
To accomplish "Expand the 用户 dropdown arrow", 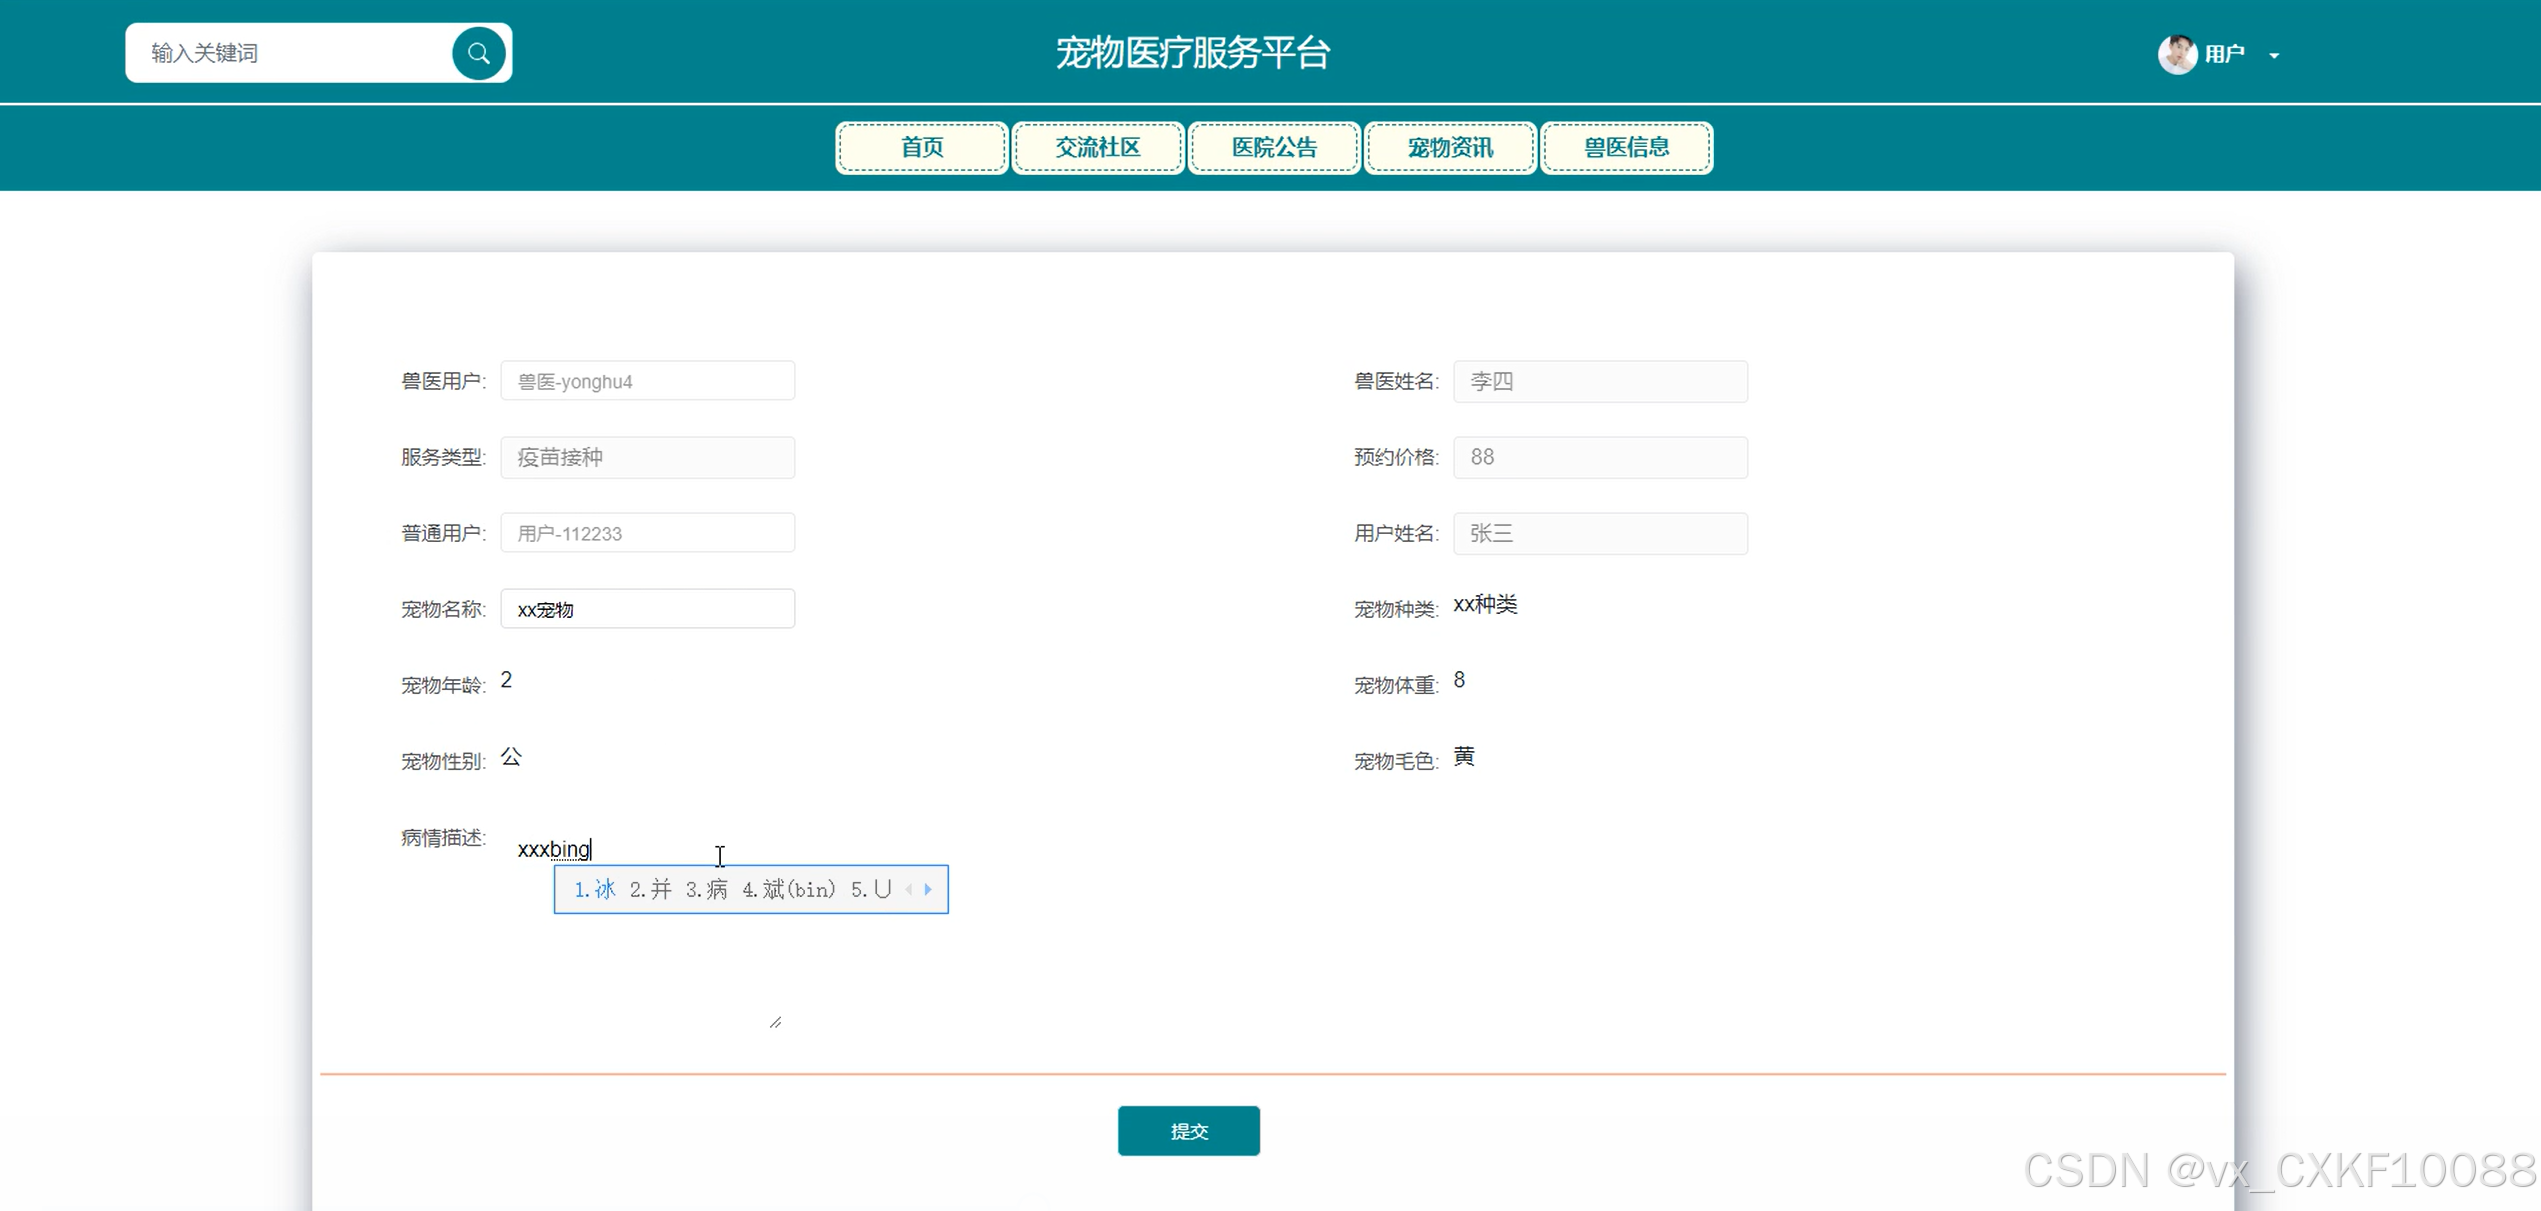I will (2274, 56).
